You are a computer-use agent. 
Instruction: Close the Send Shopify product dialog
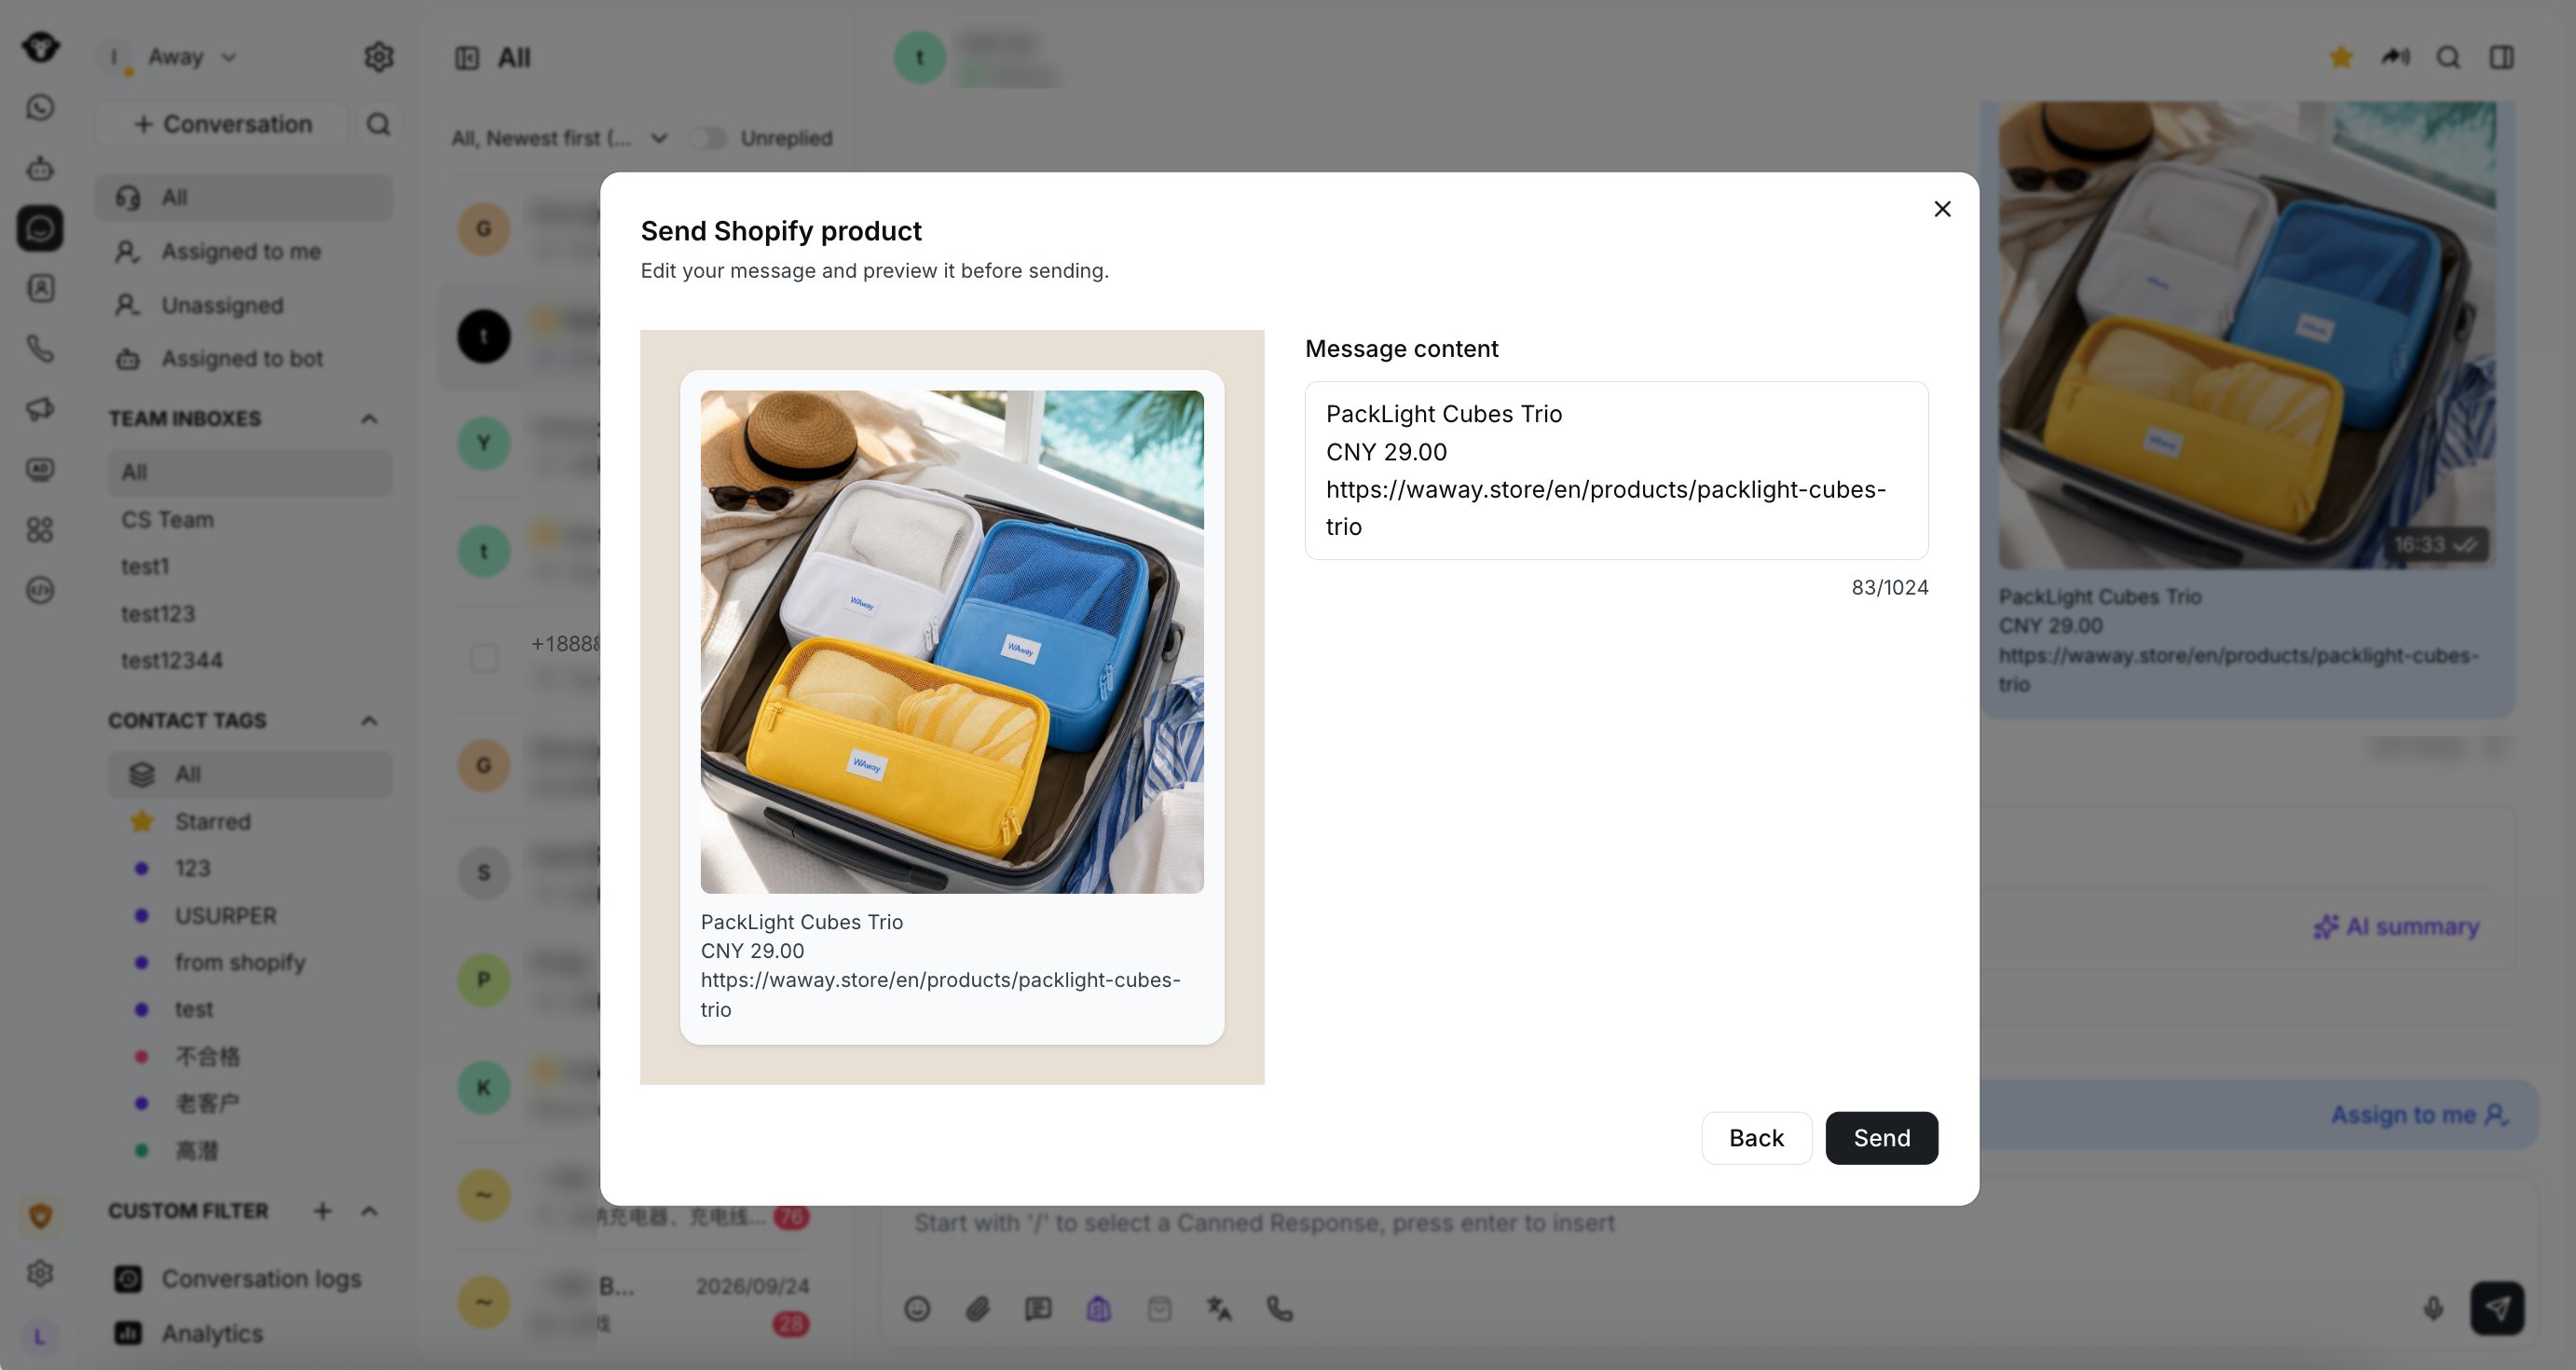coord(1942,209)
